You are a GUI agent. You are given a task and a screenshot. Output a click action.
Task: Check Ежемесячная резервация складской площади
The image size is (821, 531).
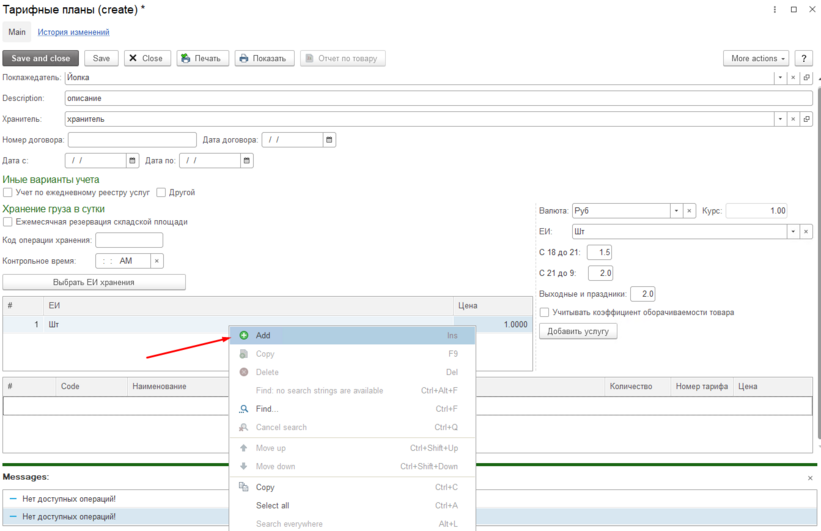pos(8,222)
